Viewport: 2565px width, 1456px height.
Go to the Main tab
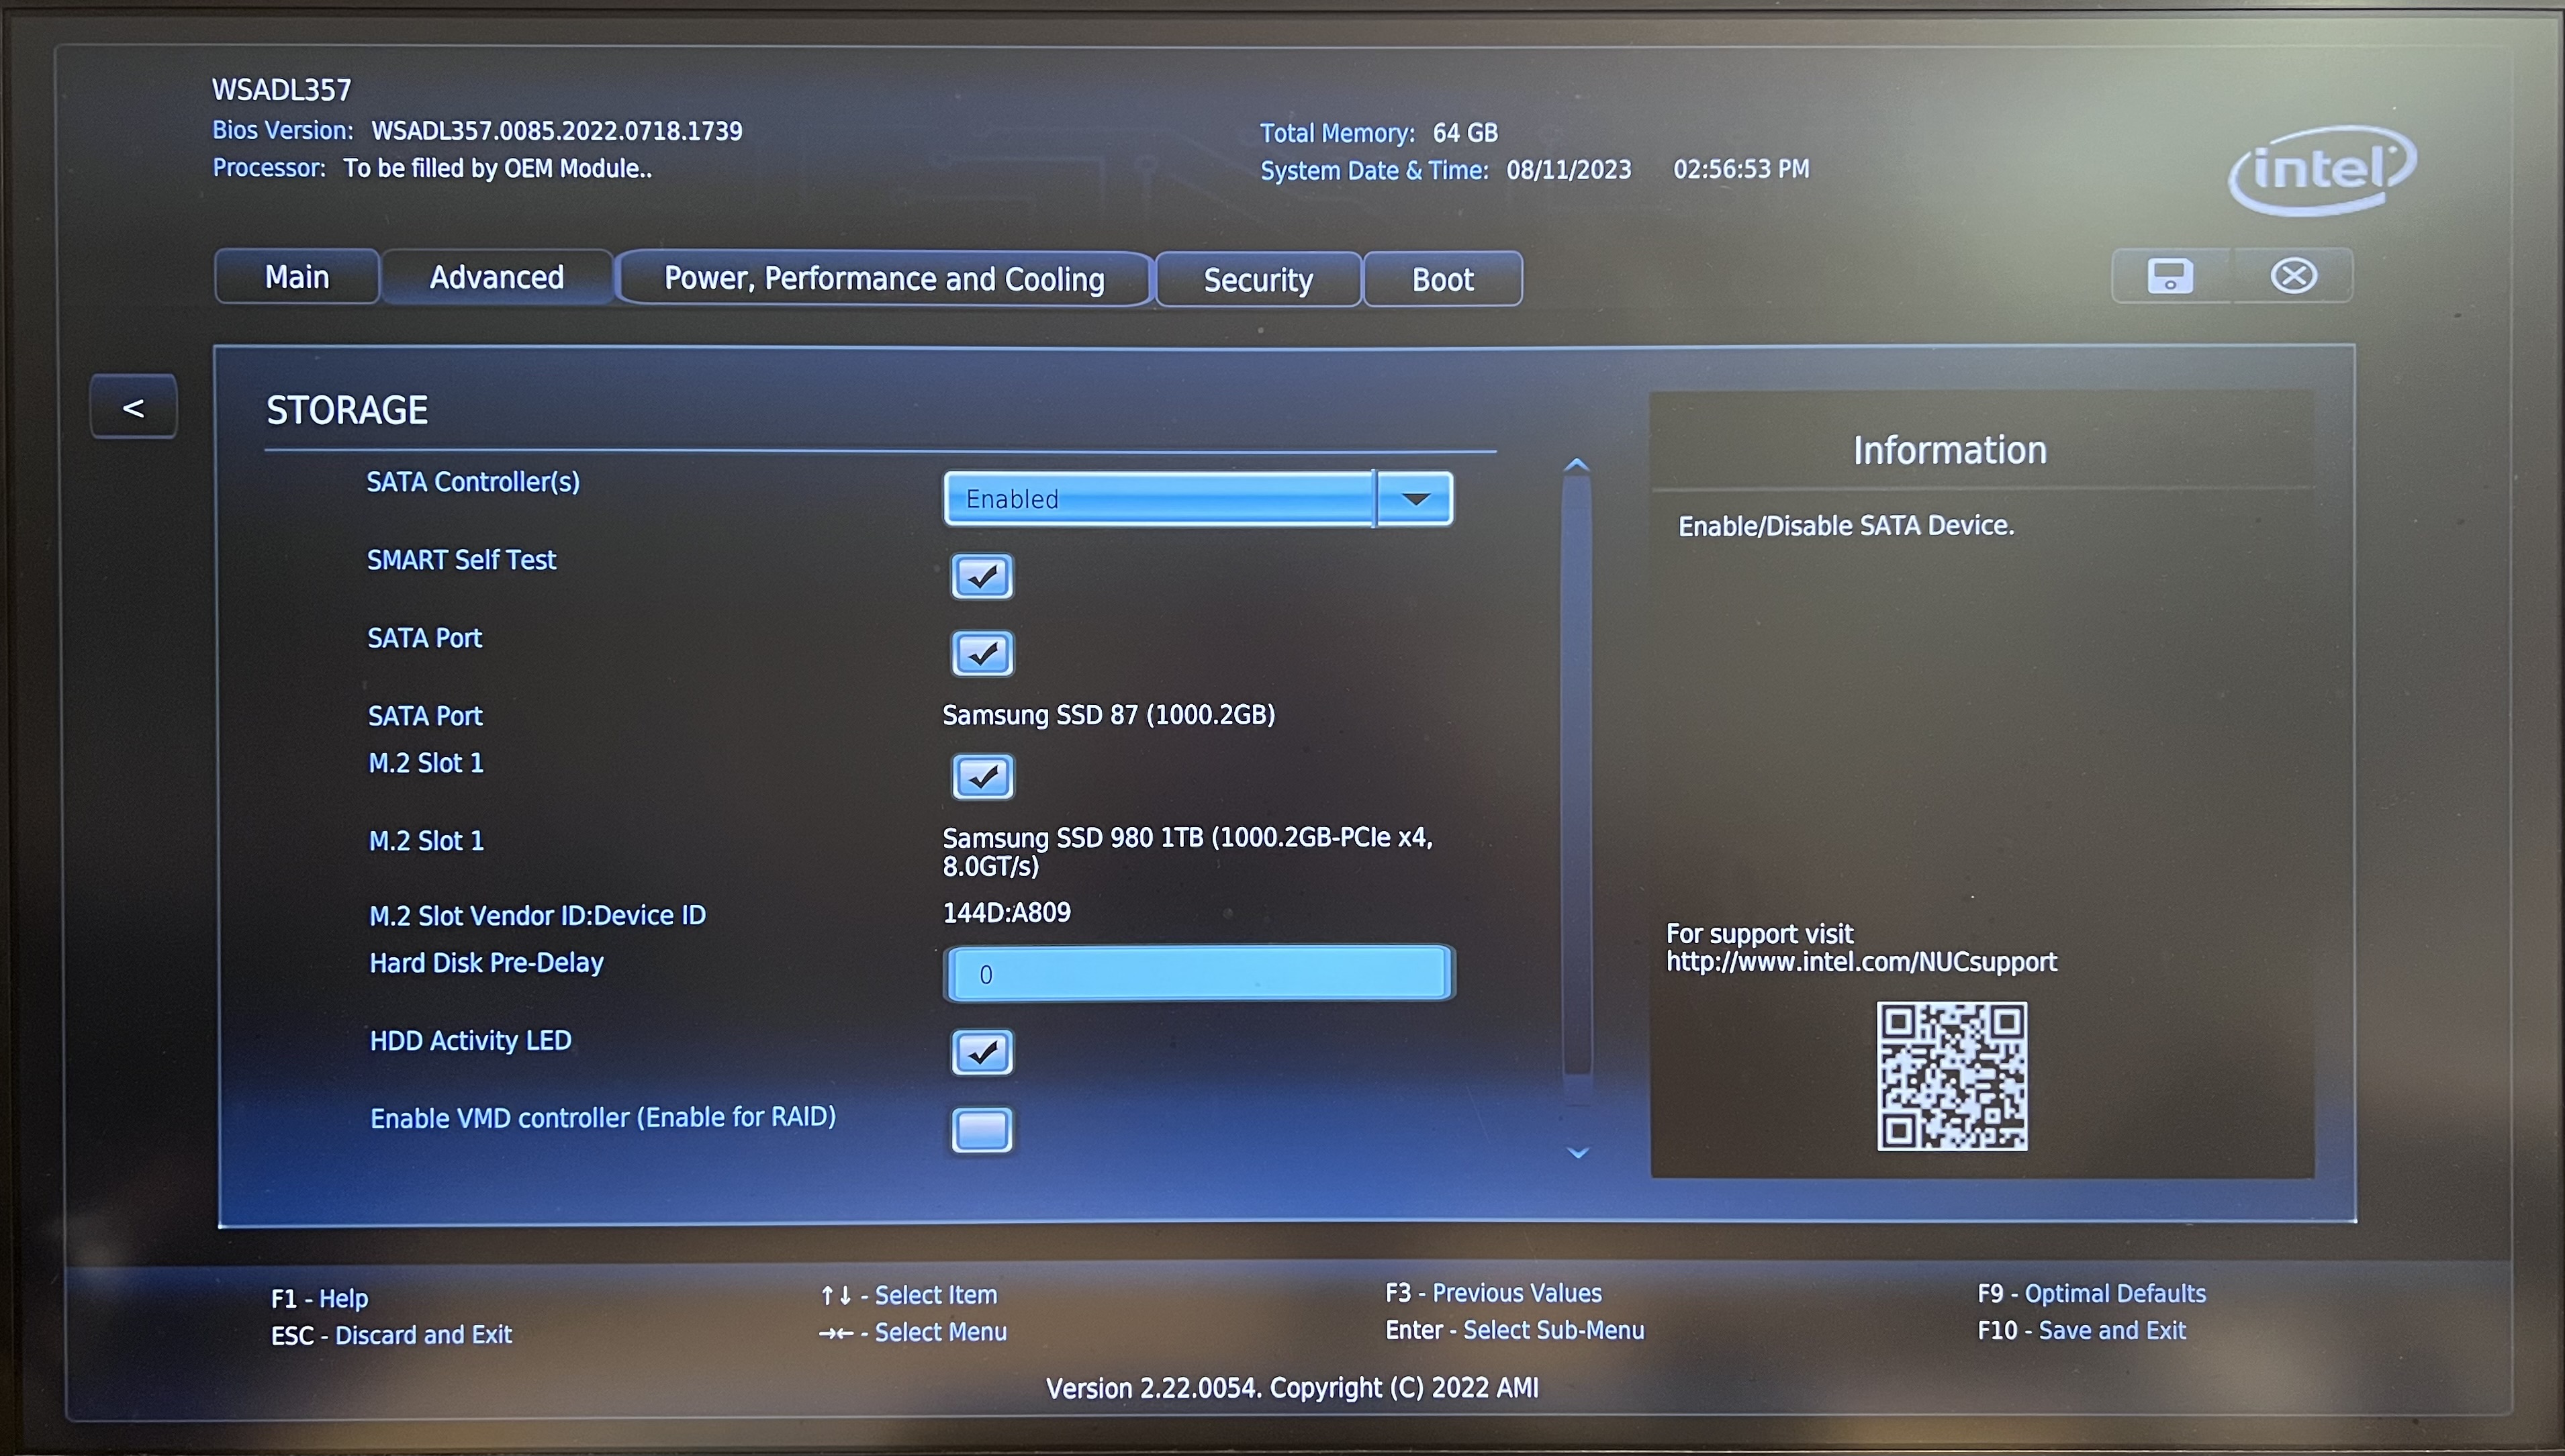pos(296,276)
